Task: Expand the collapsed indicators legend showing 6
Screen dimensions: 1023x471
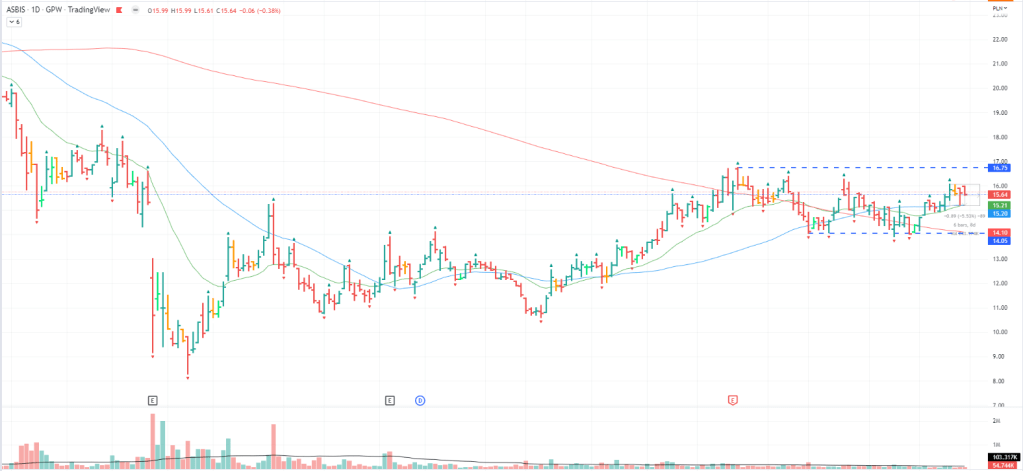Action: coord(13,21)
